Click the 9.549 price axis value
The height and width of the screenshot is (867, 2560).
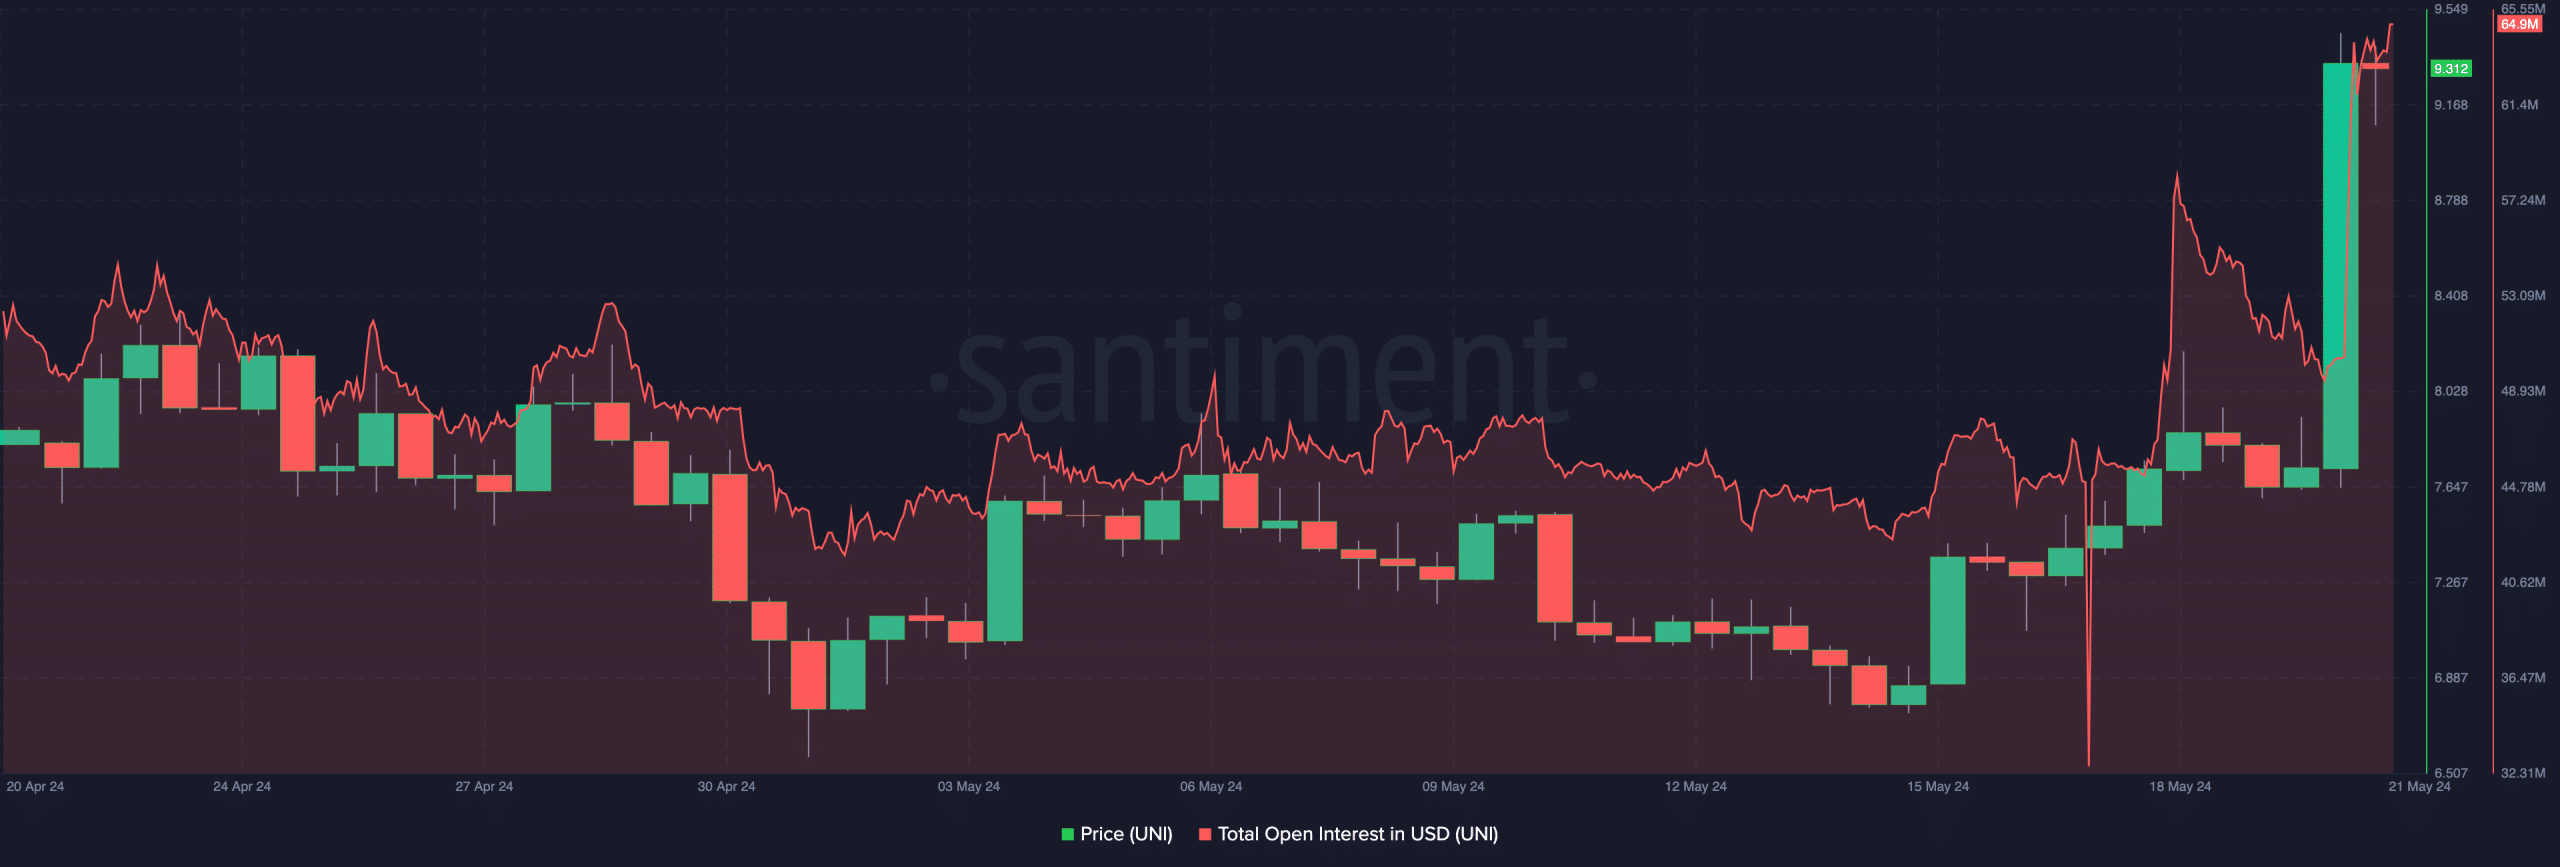click(x=2451, y=9)
